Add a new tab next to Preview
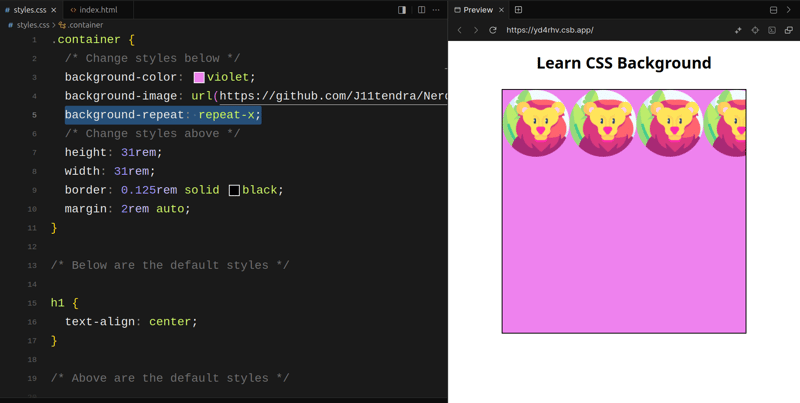 tap(518, 10)
